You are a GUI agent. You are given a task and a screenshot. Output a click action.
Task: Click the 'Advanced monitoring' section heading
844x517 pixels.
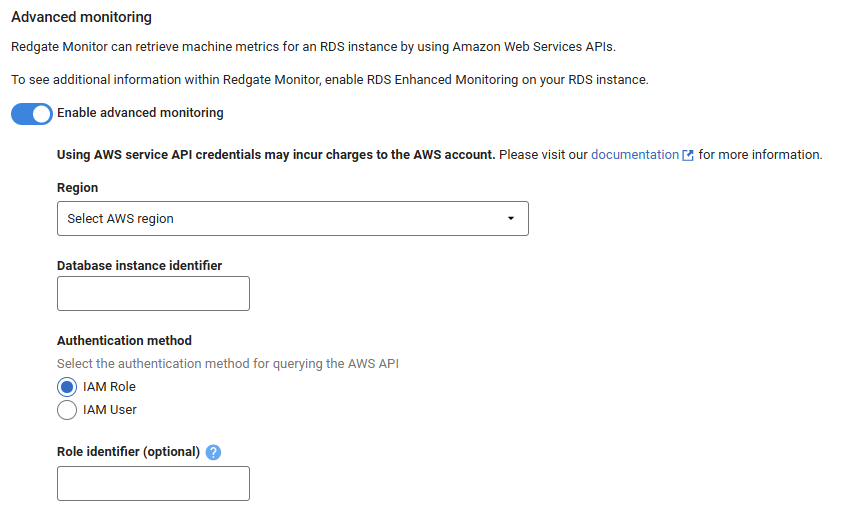click(x=81, y=17)
